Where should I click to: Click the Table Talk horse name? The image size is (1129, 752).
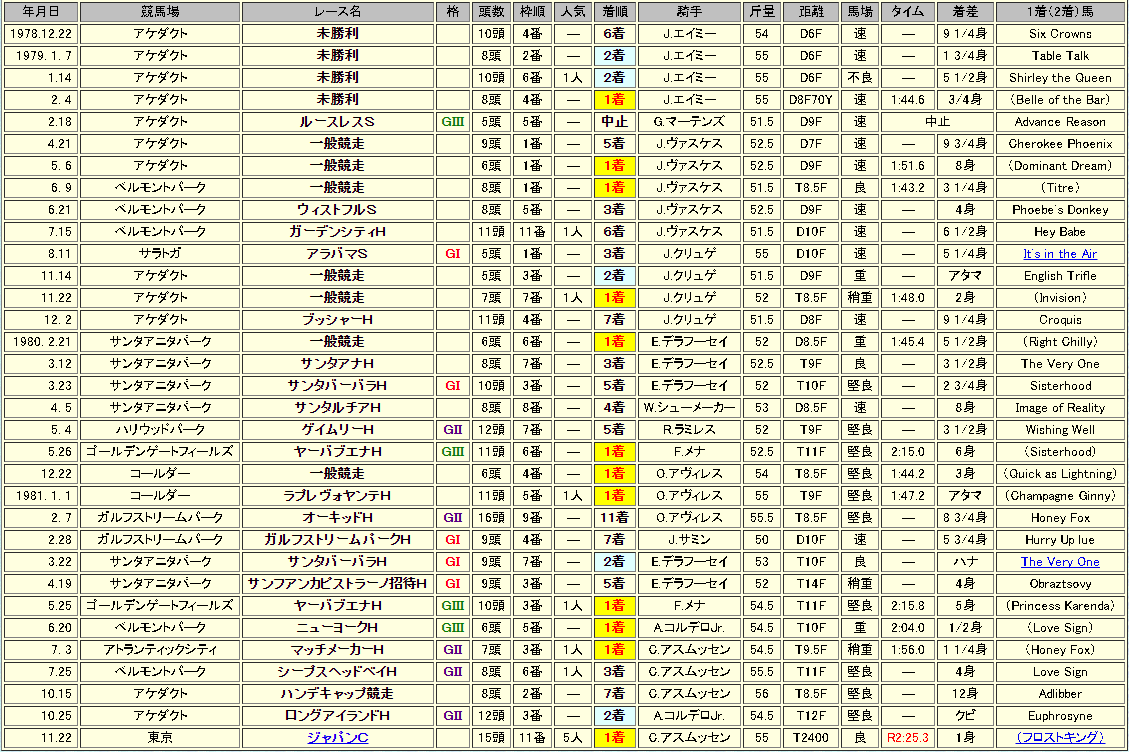pos(1060,55)
